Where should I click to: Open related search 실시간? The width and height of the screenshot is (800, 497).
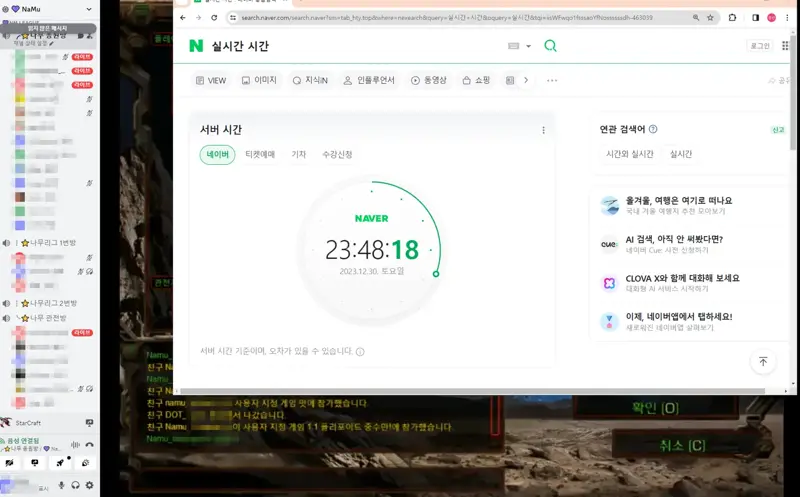pyautogui.click(x=681, y=154)
